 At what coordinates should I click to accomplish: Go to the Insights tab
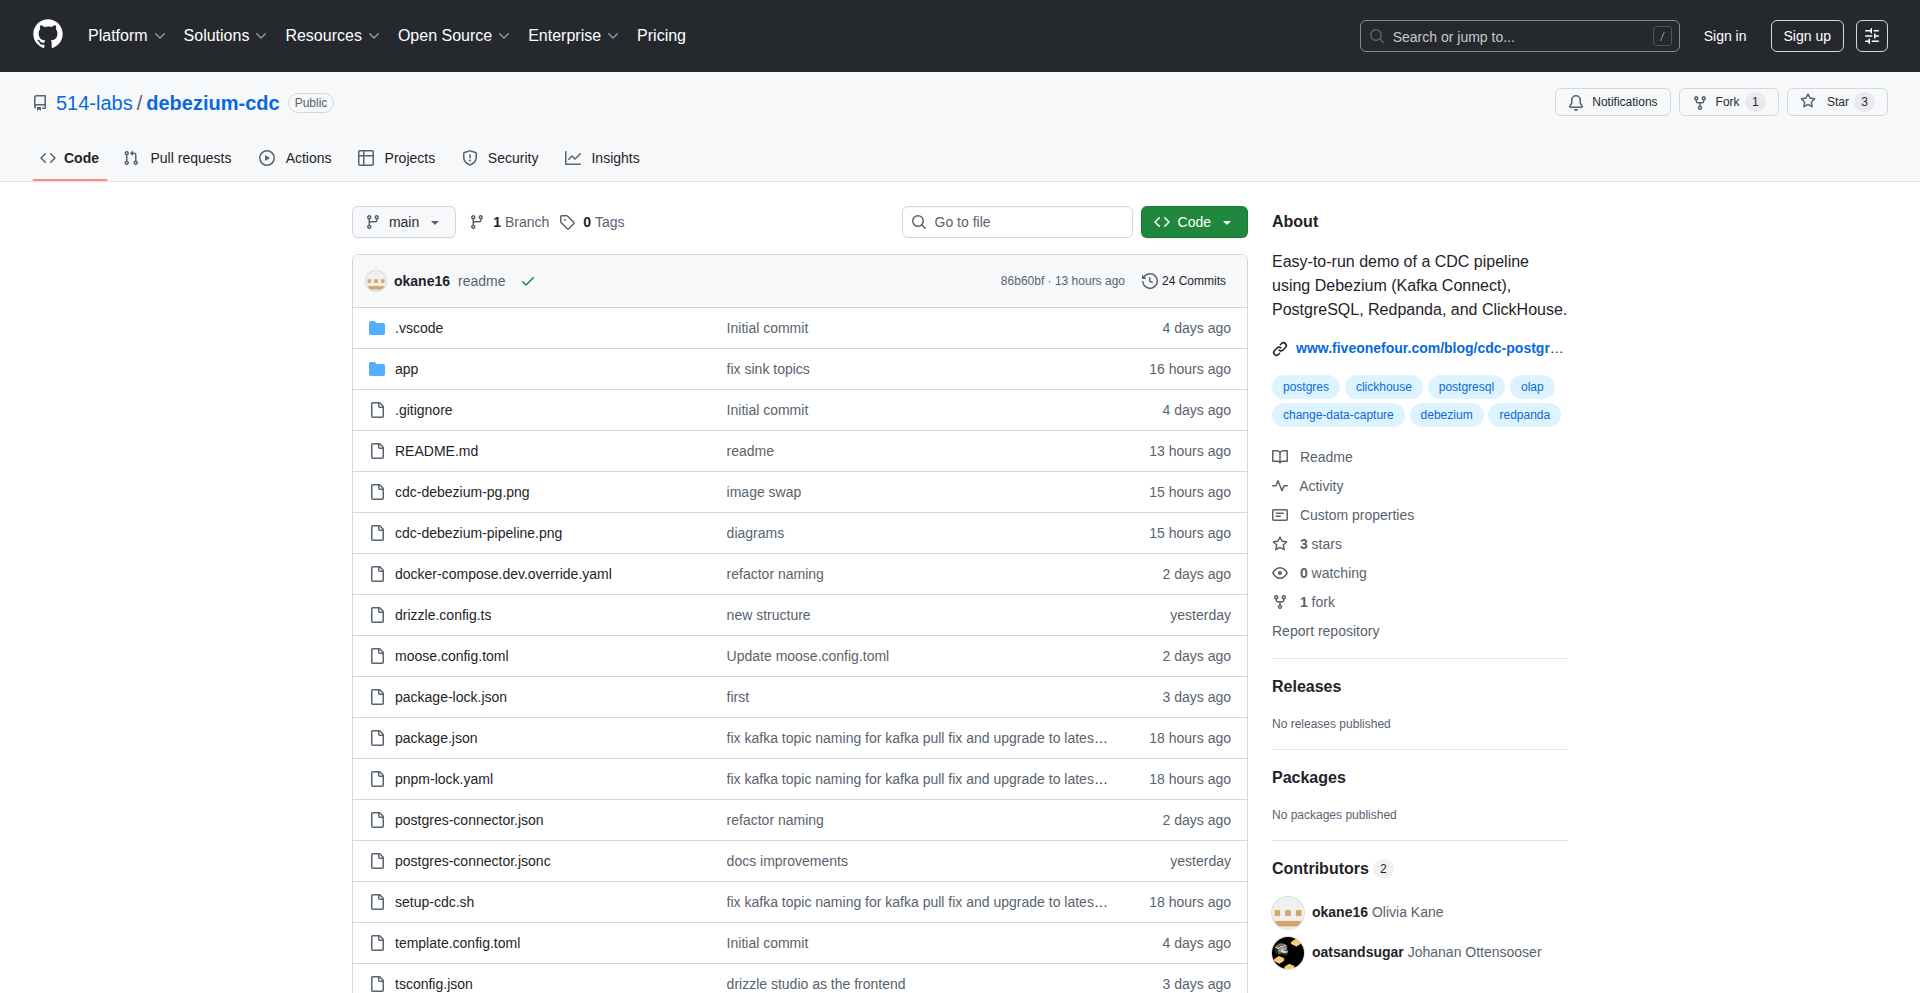click(602, 158)
